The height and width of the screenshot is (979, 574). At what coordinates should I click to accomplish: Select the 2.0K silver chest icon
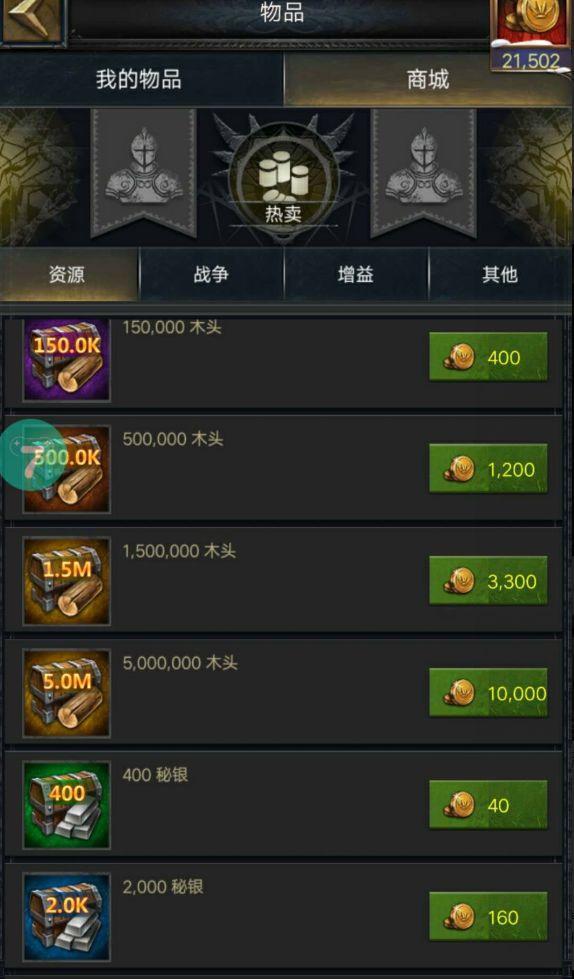tap(67, 917)
